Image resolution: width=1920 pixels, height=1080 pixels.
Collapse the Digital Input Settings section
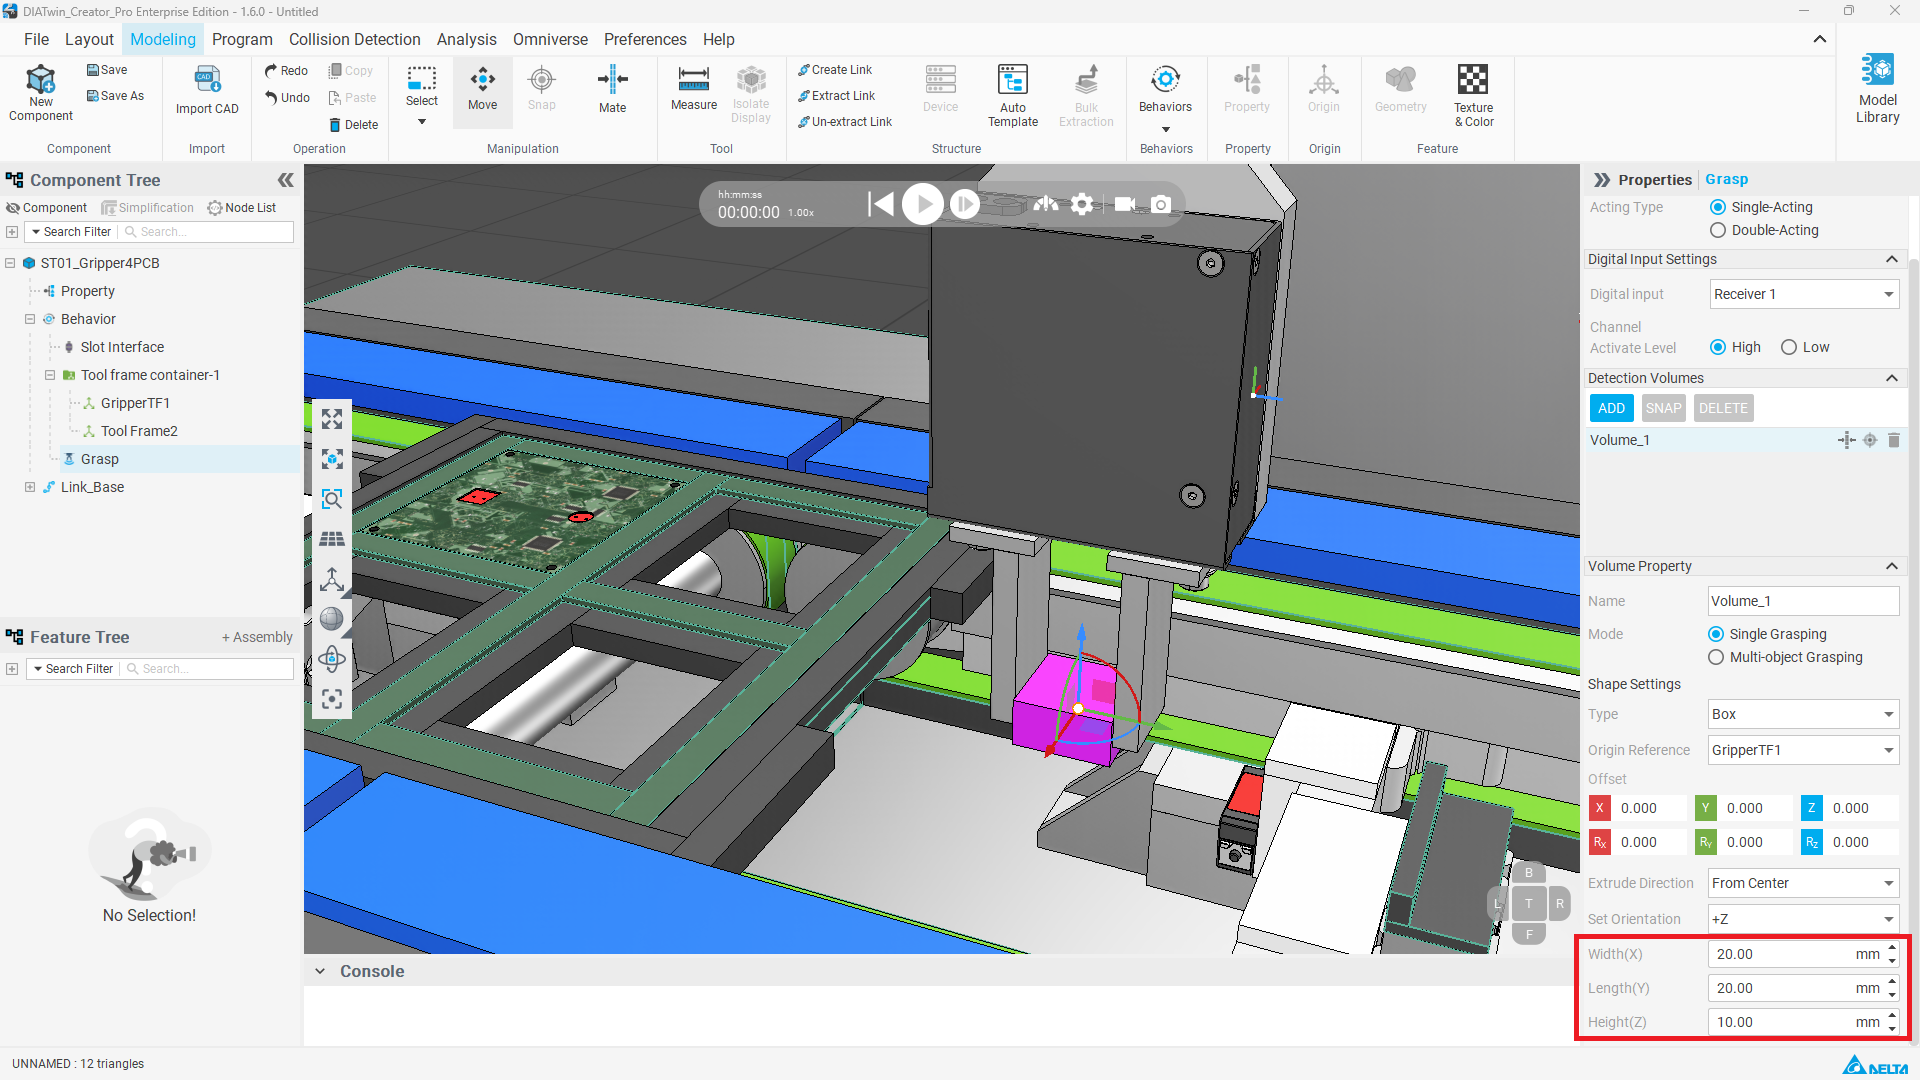pos(1891,259)
